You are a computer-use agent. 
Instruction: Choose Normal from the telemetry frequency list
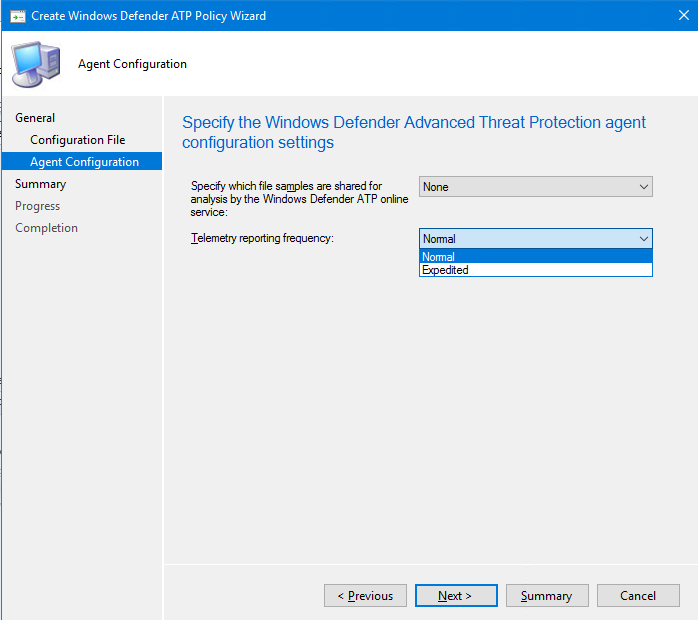pyautogui.click(x=535, y=257)
